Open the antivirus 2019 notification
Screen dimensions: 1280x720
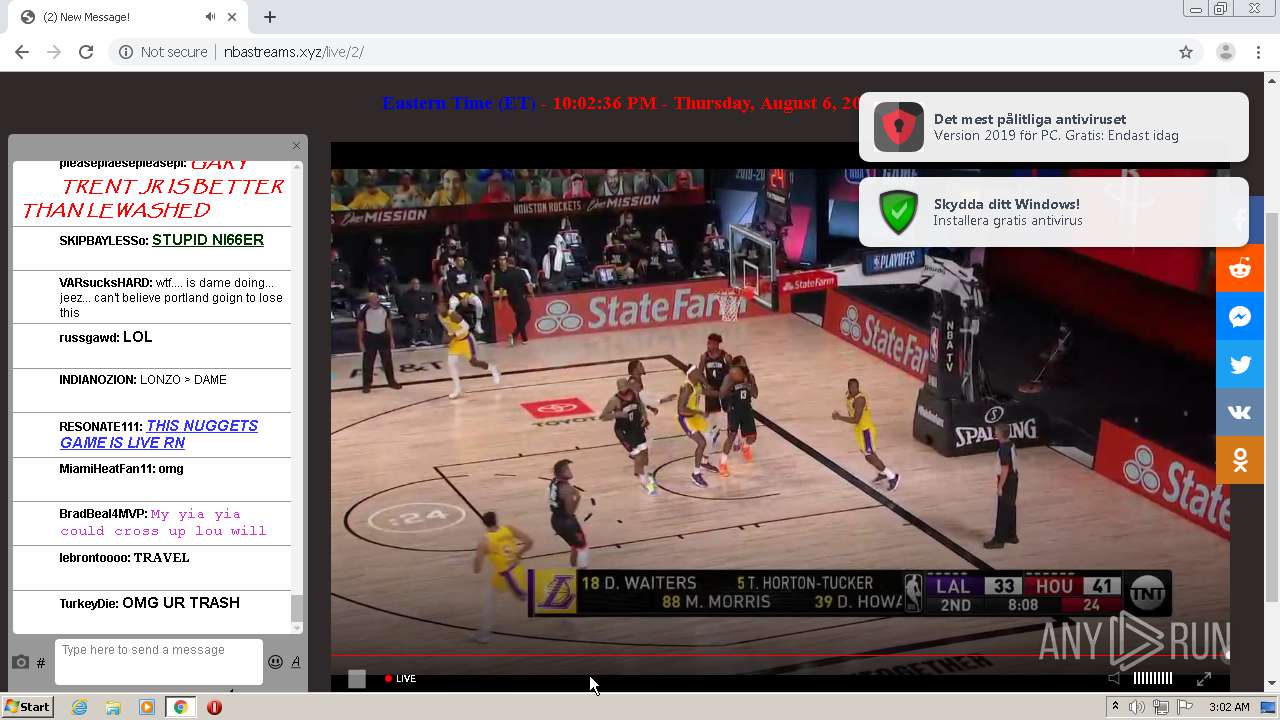coord(1054,127)
